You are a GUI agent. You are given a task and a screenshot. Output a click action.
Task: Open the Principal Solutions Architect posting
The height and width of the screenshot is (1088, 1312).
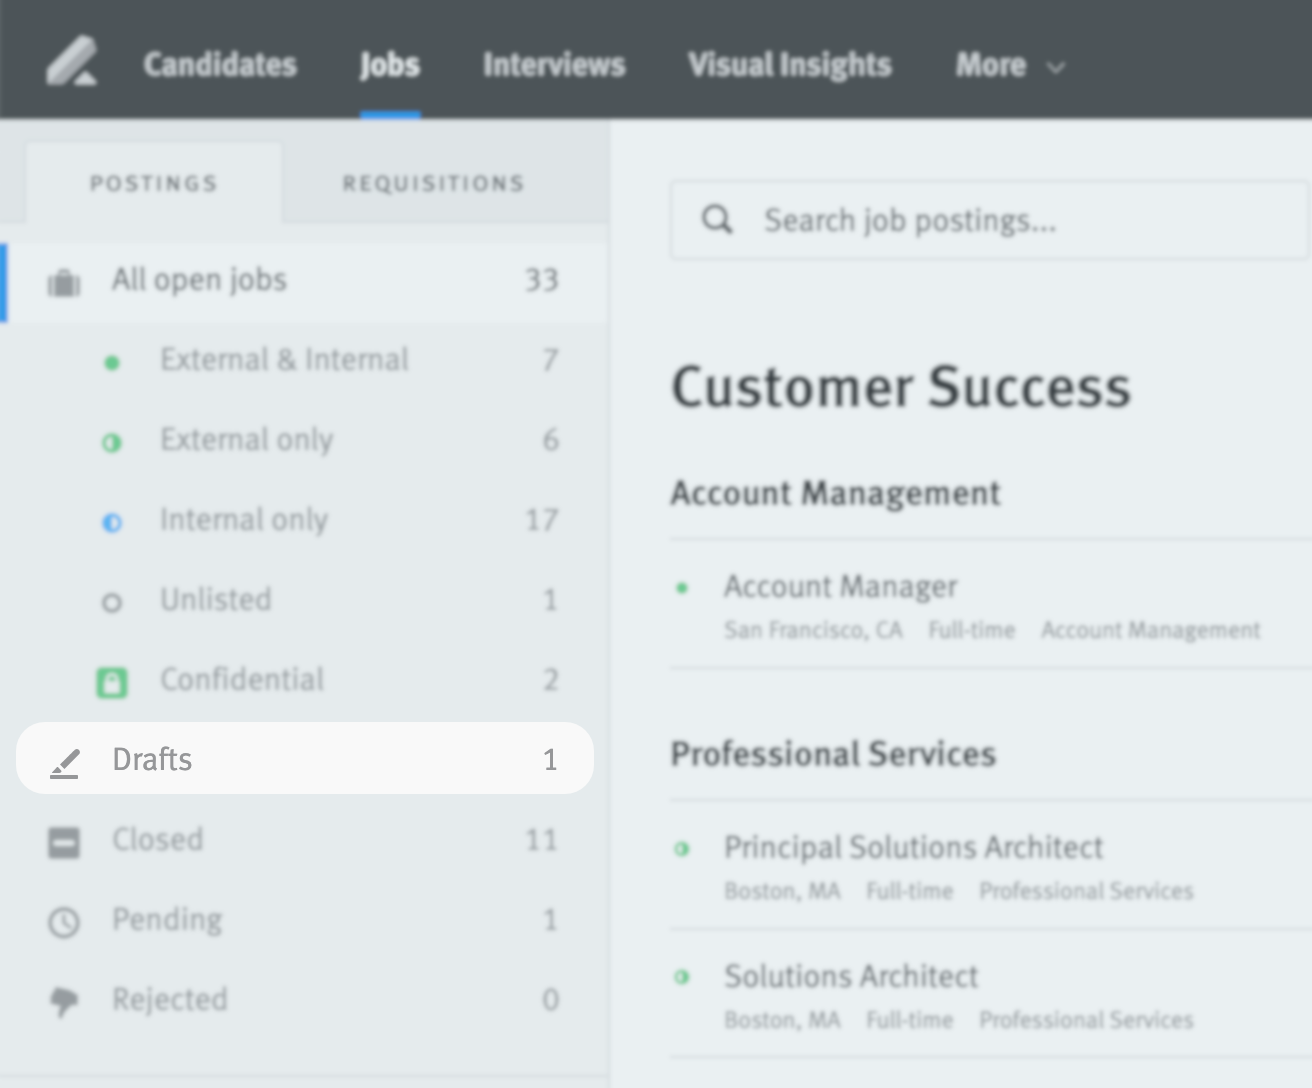coord(913,847)
